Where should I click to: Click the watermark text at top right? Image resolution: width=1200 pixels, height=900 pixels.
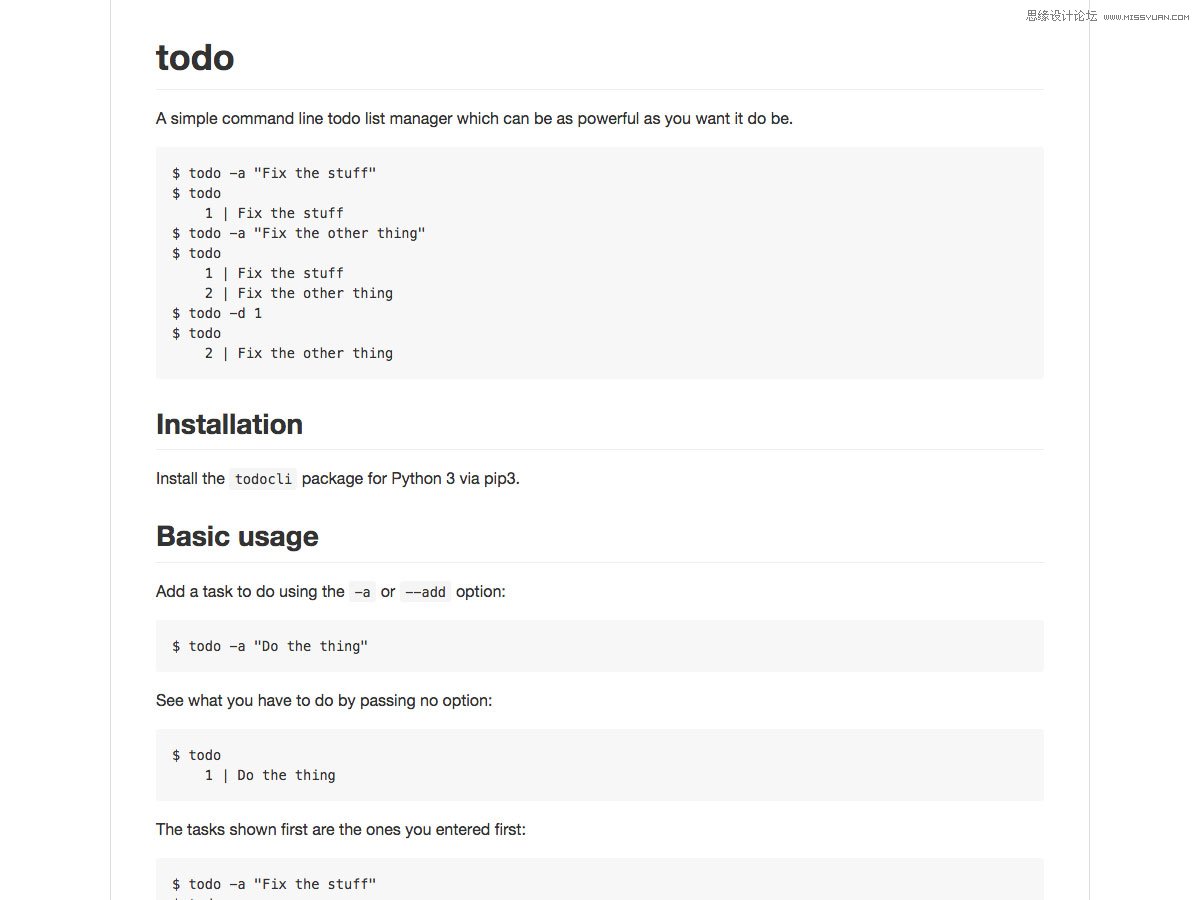pos(1110,16)
